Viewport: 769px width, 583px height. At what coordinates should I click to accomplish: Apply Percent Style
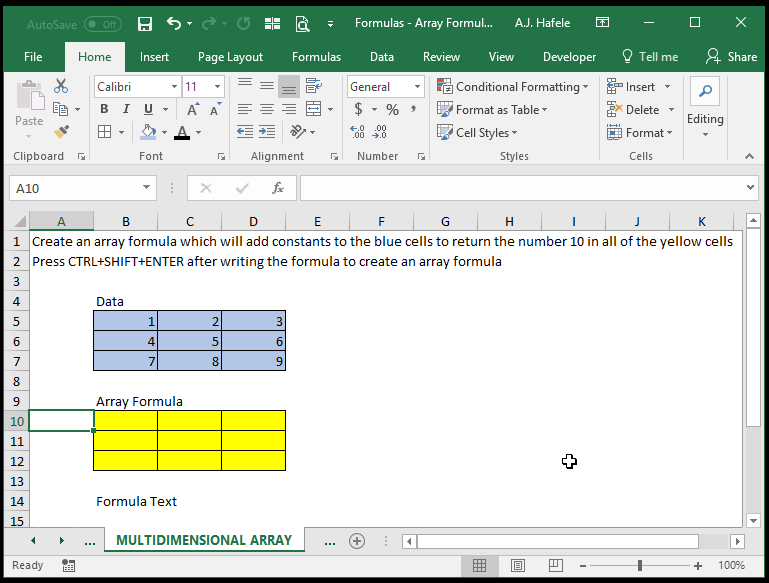click(392, 109)
